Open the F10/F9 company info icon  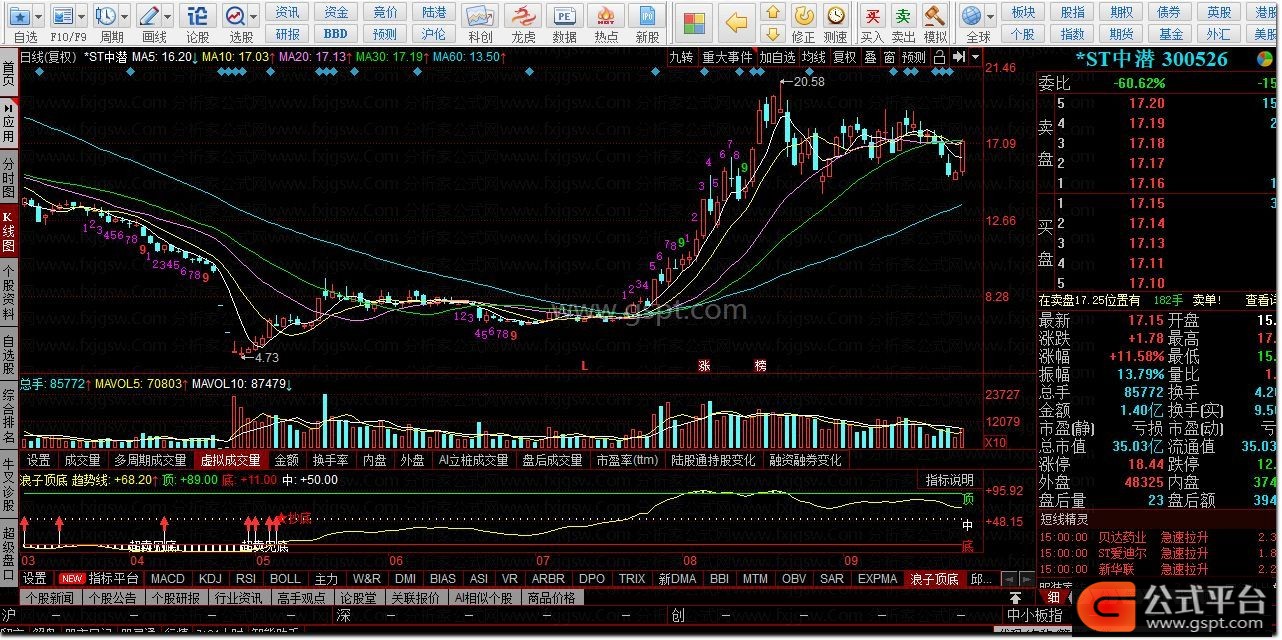pyautogui.click(x=62, y=17)
